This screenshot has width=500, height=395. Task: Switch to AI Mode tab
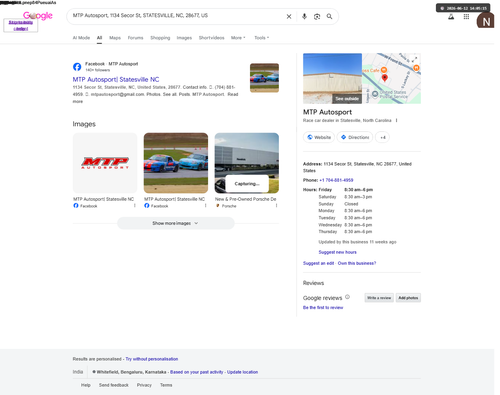click(81, 38)
